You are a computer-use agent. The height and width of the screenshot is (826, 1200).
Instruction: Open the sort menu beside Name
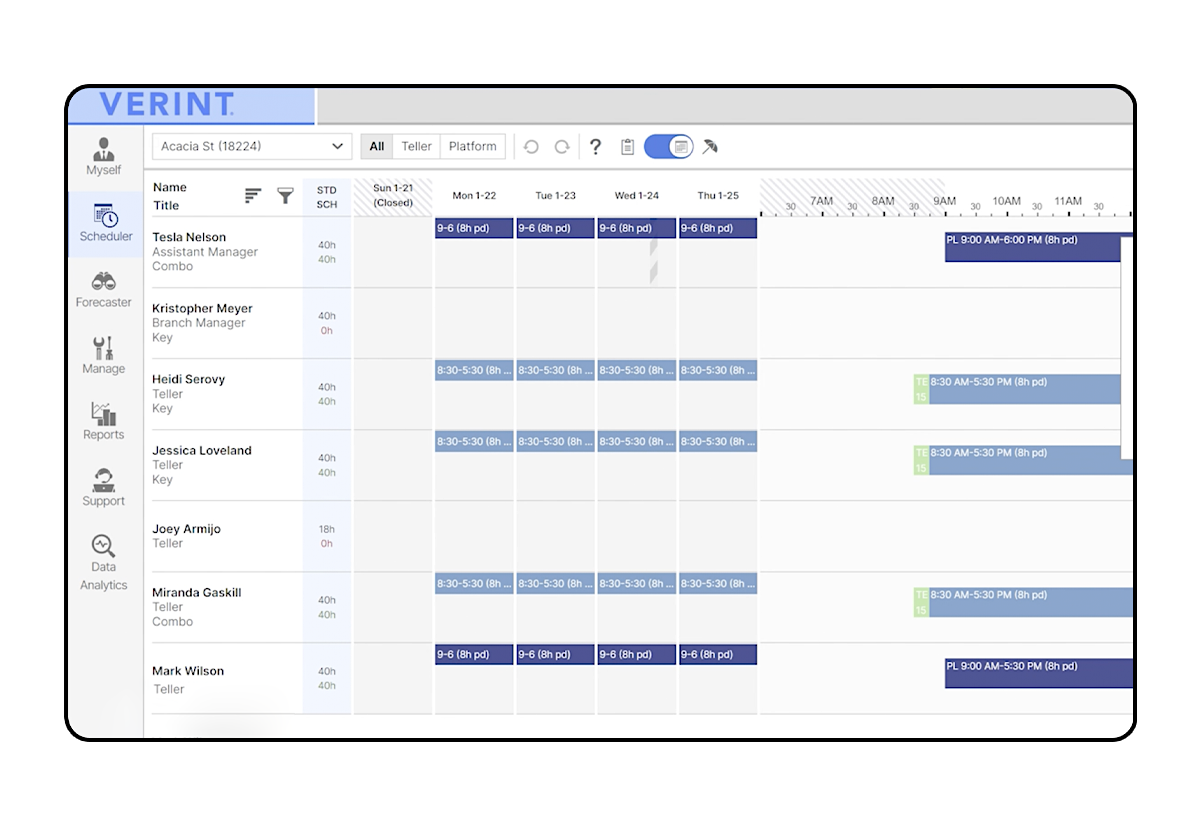253,196
